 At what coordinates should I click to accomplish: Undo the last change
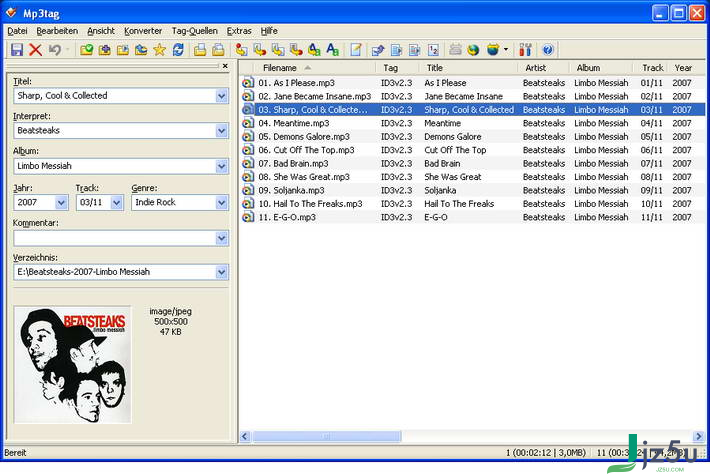[54, 50]
